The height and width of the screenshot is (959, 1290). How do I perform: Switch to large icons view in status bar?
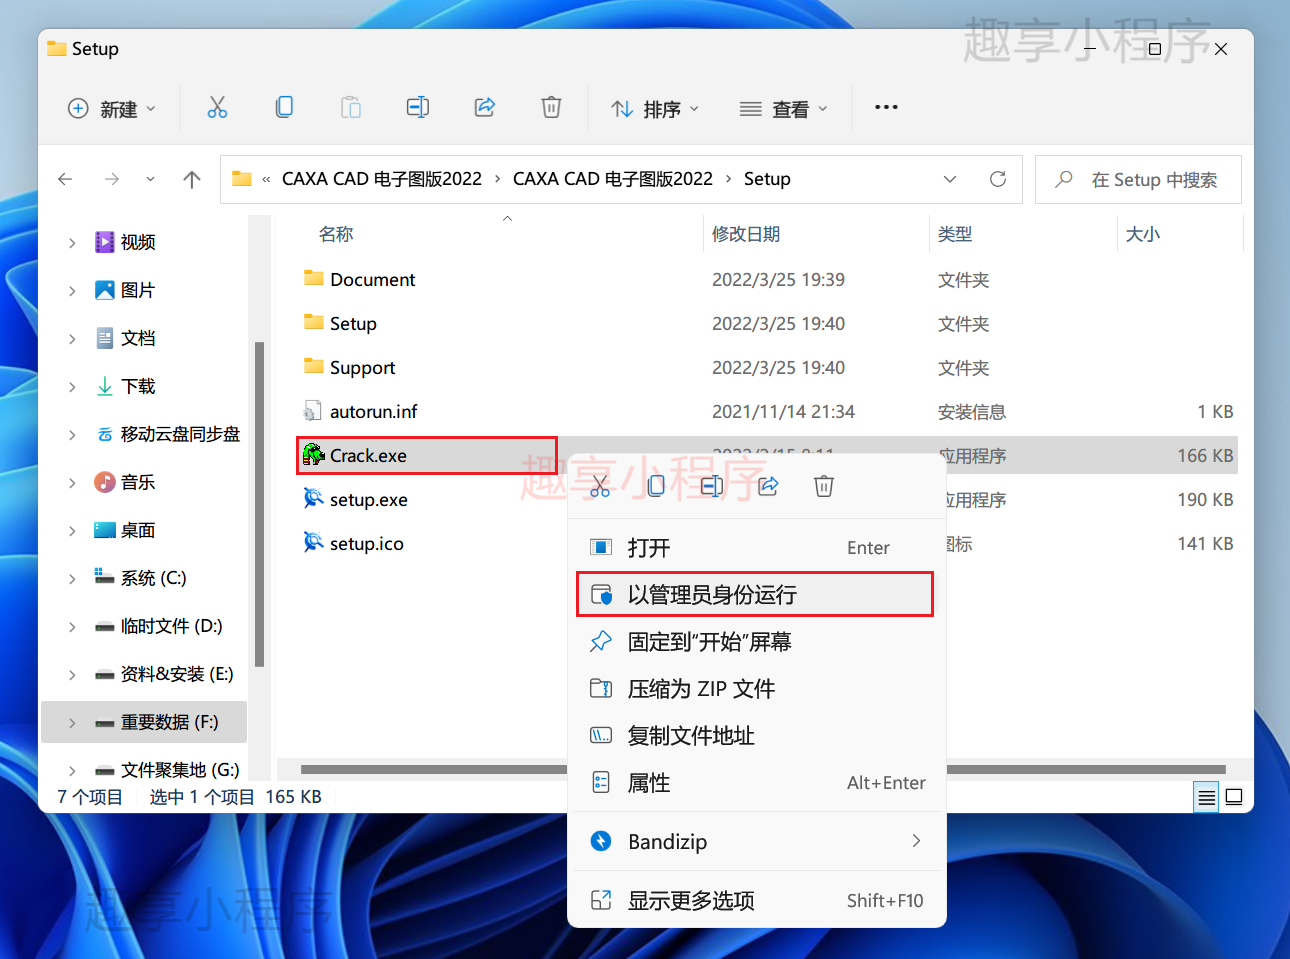click(1234, 797)
